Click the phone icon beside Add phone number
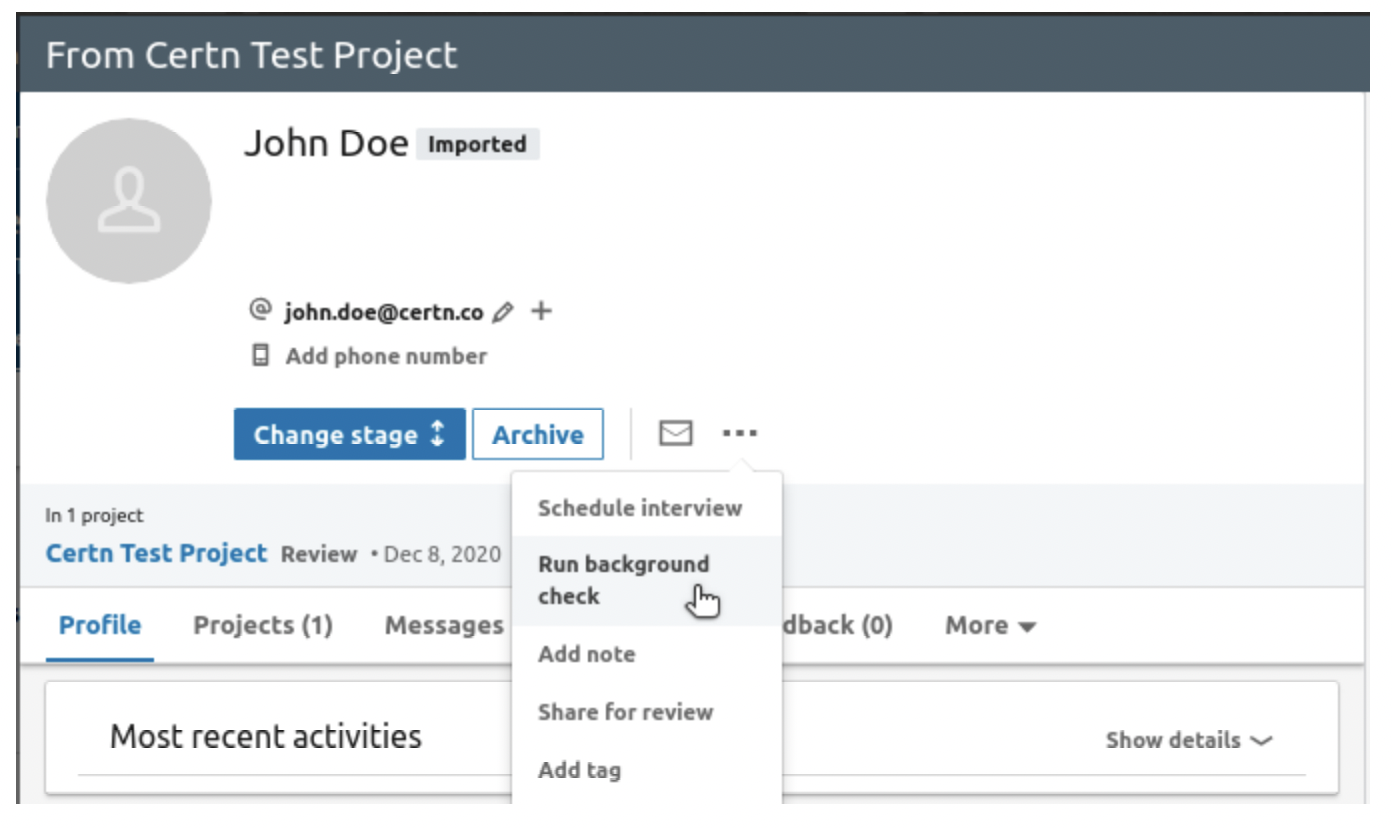This screenshot has width=1392, height=828. pyautogui.click(x=261, y=355)
